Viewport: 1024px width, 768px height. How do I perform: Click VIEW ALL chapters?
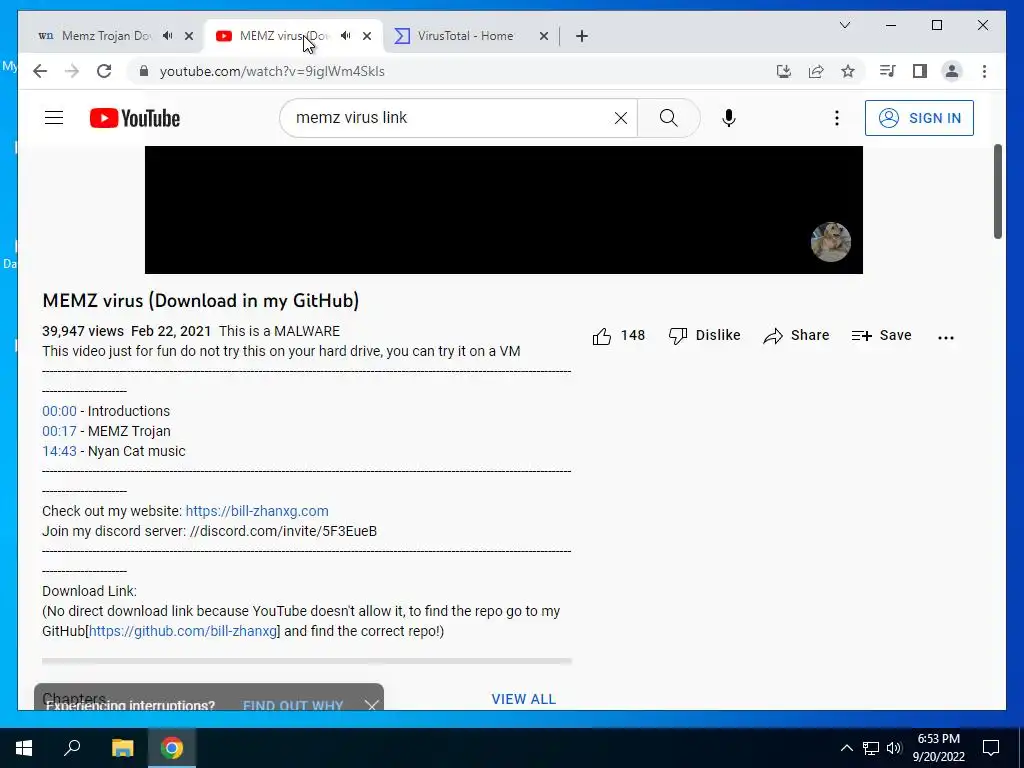coord(523,699)
